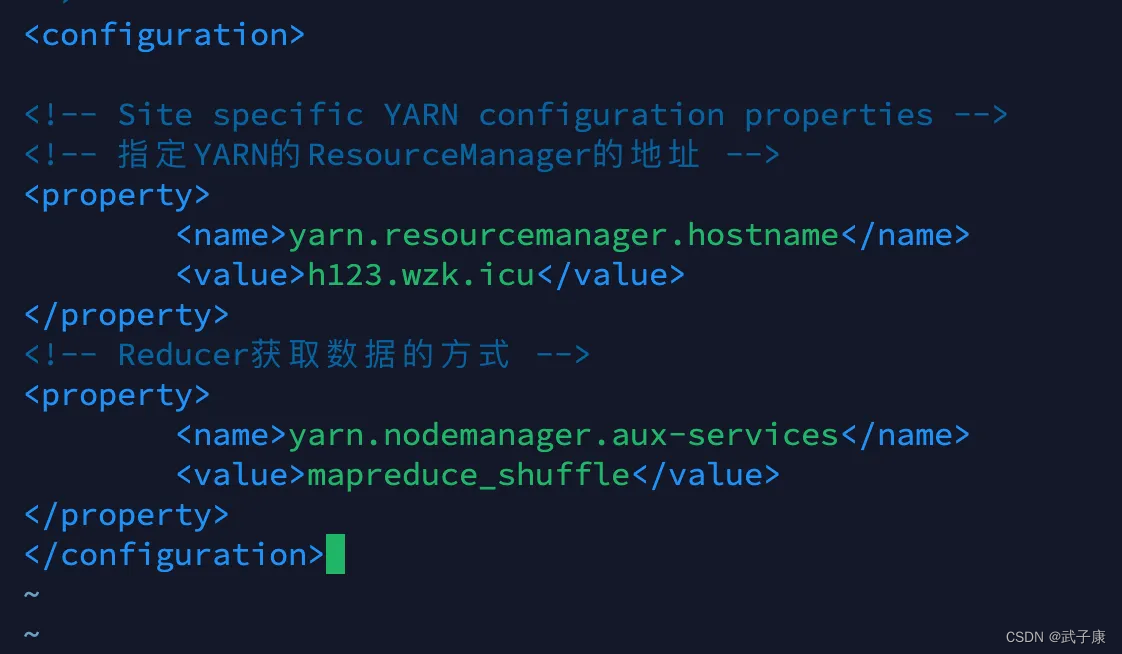Click the Reducer获取数据的方式 comment line
Viewport: 1122px width, 654px height.
tap(307, 355)
